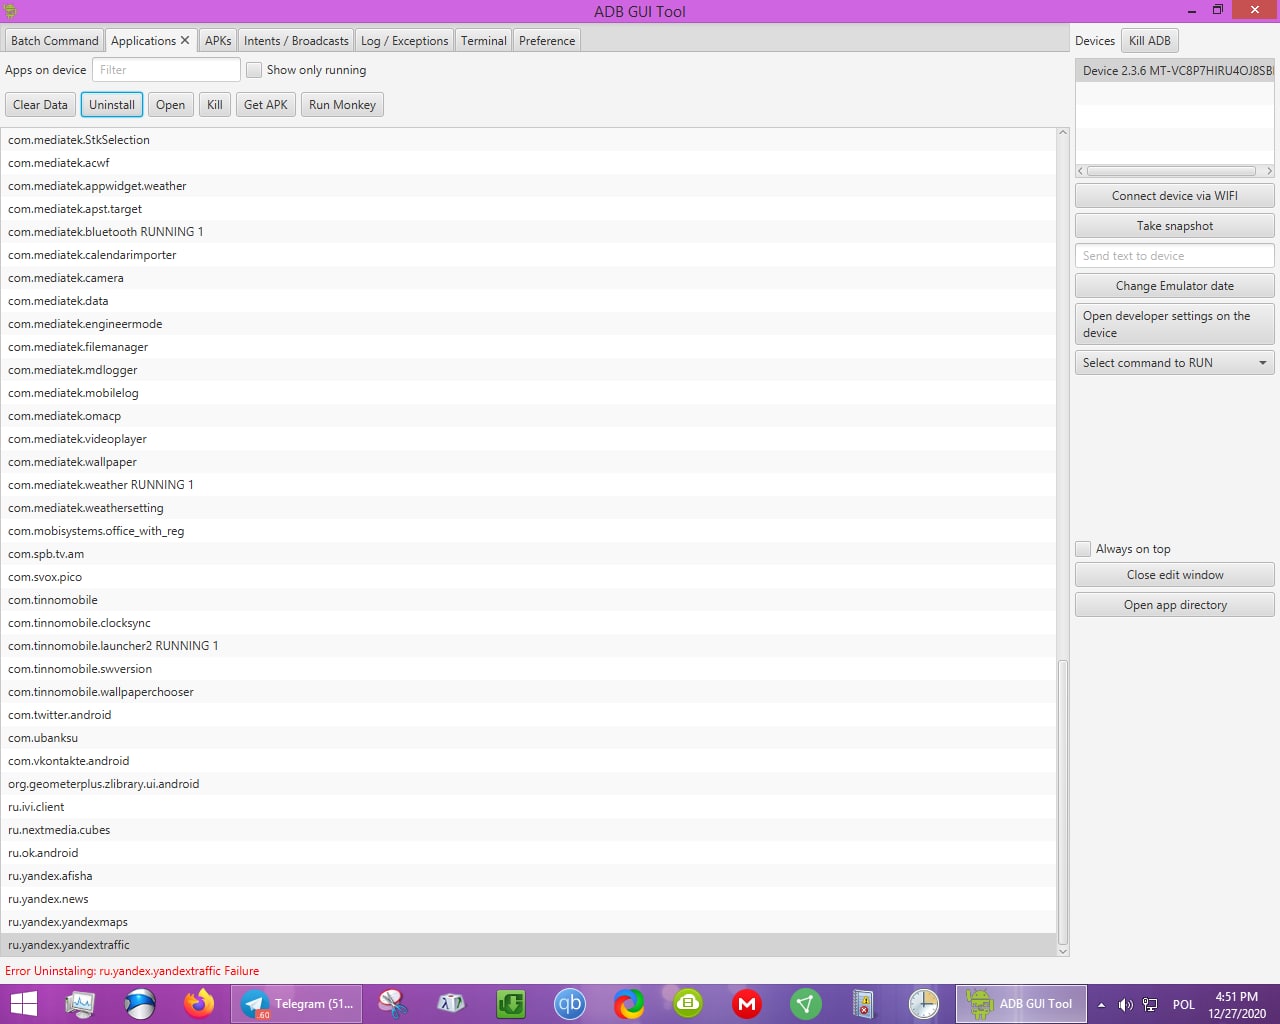Open the Telegram taskbar window

(298, 1004)
